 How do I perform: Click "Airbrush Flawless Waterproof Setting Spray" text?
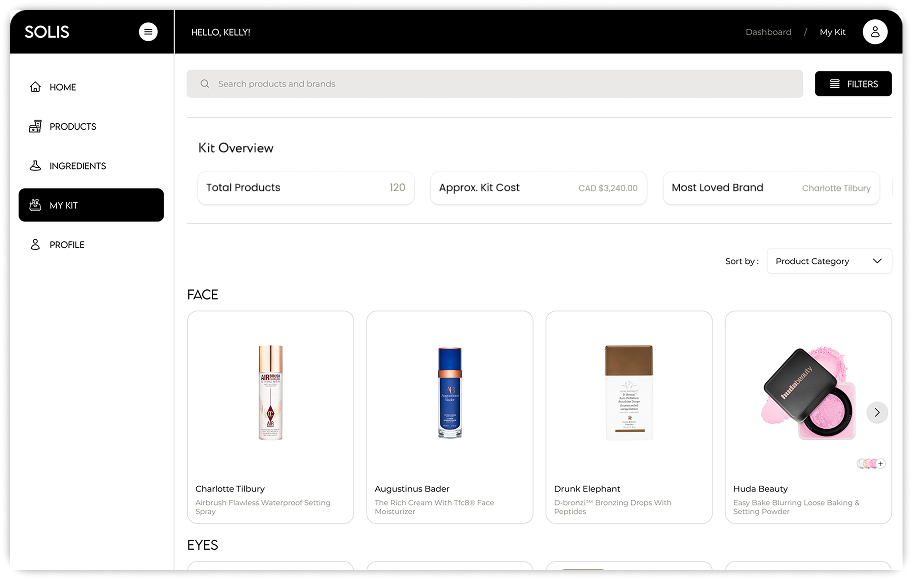pos(263,507)
